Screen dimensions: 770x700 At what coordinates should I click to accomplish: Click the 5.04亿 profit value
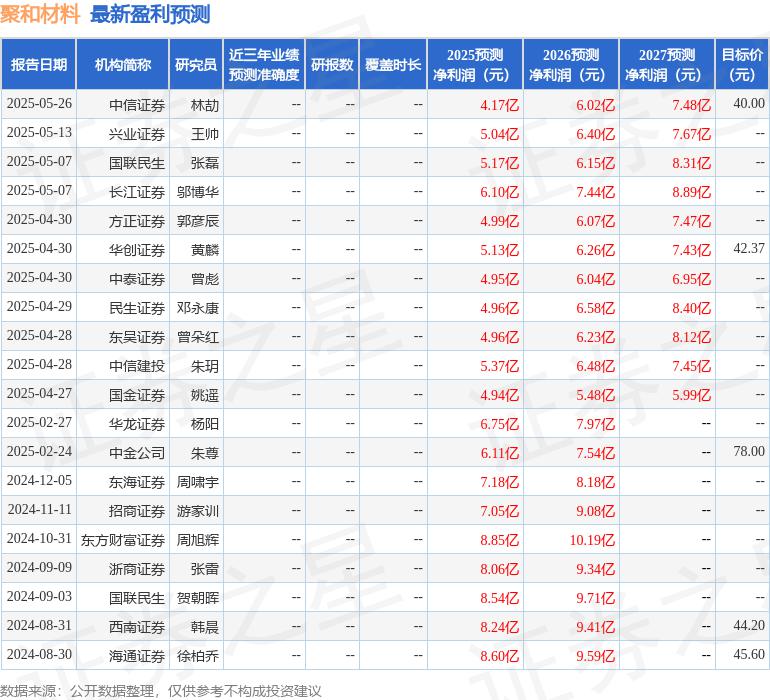point(499,134)
